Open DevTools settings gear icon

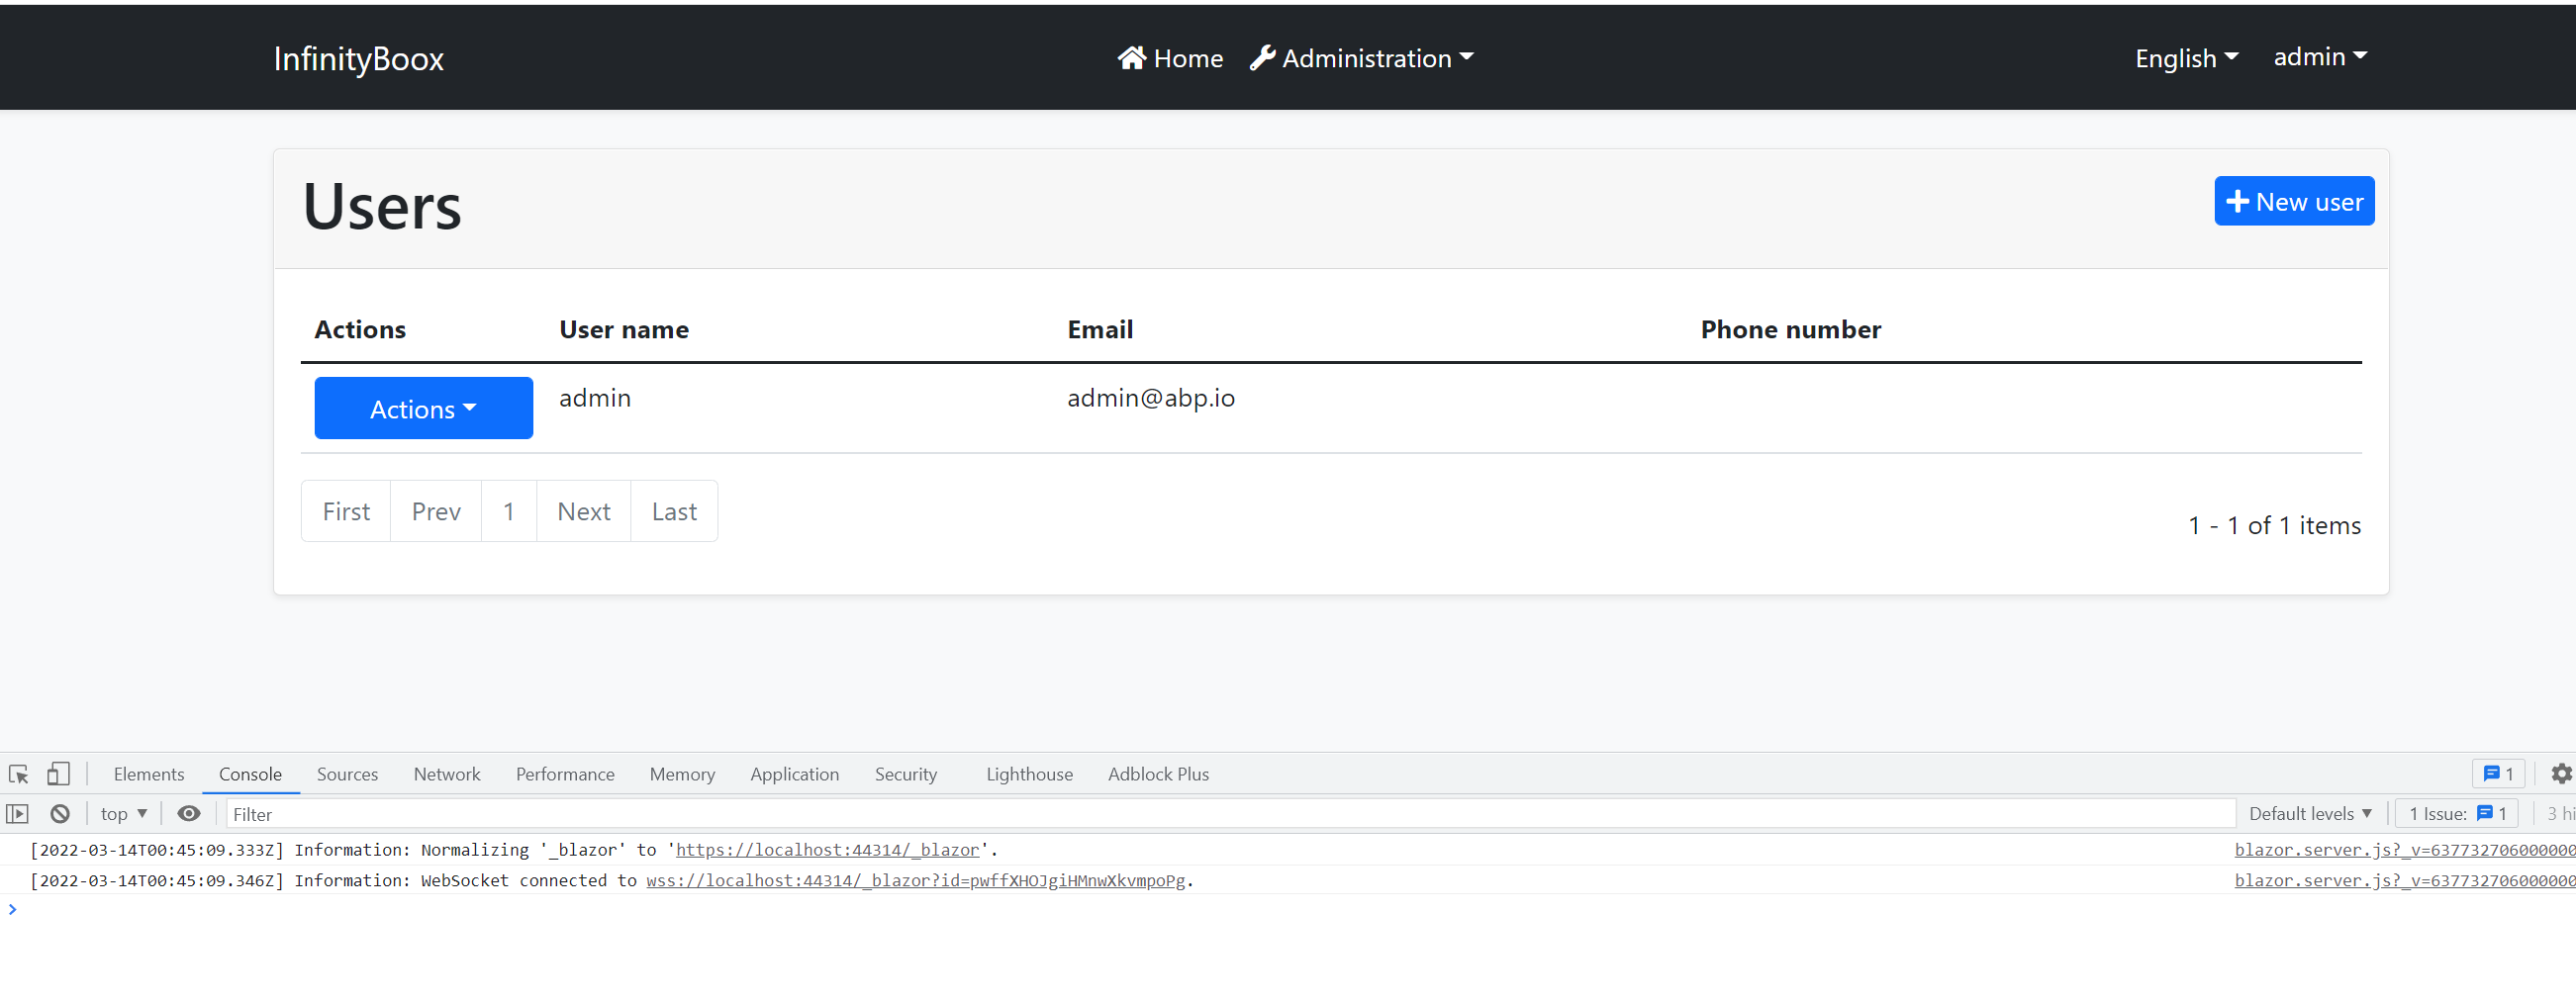tap(2563, 773)
